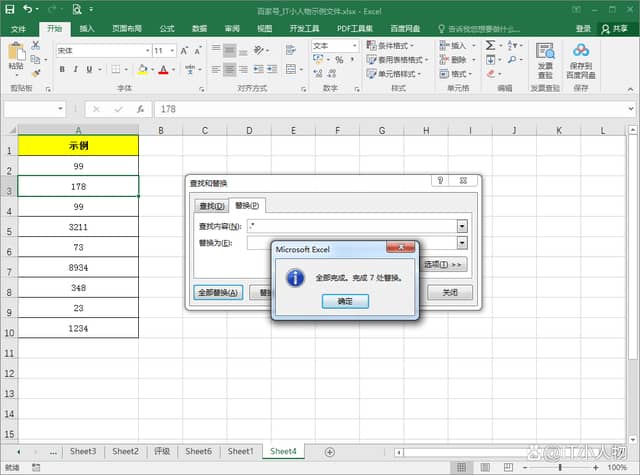Viewport: 640px width, 475px height.
Task: Click the help question mark in Find dialog
Action: tap(439, 181)
